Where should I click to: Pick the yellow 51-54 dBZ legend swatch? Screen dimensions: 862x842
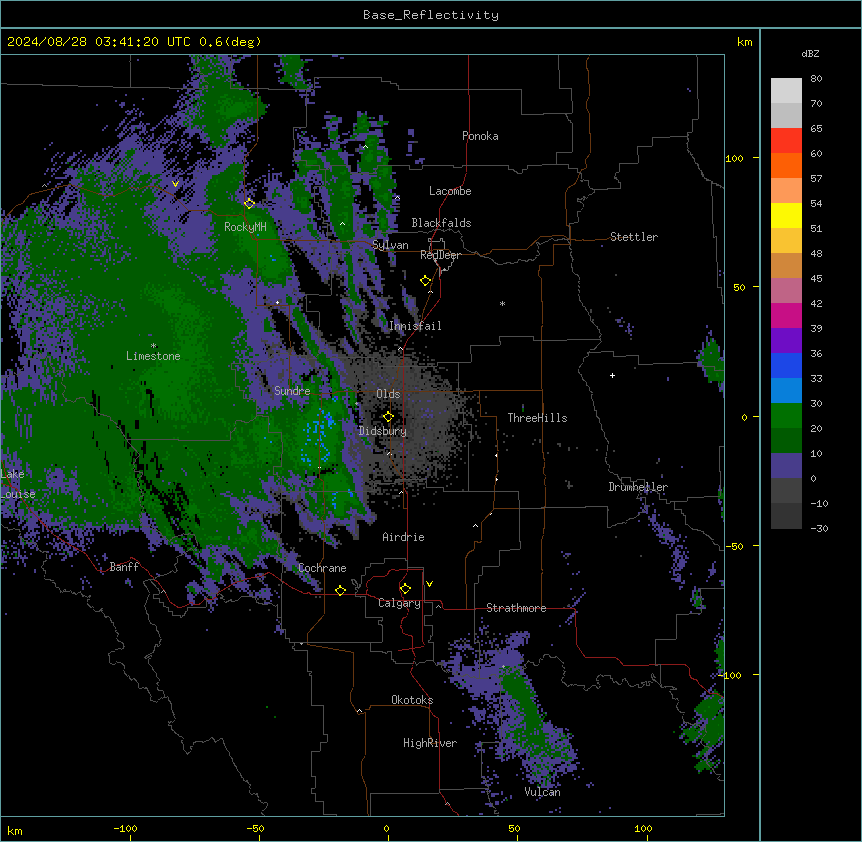786,216
